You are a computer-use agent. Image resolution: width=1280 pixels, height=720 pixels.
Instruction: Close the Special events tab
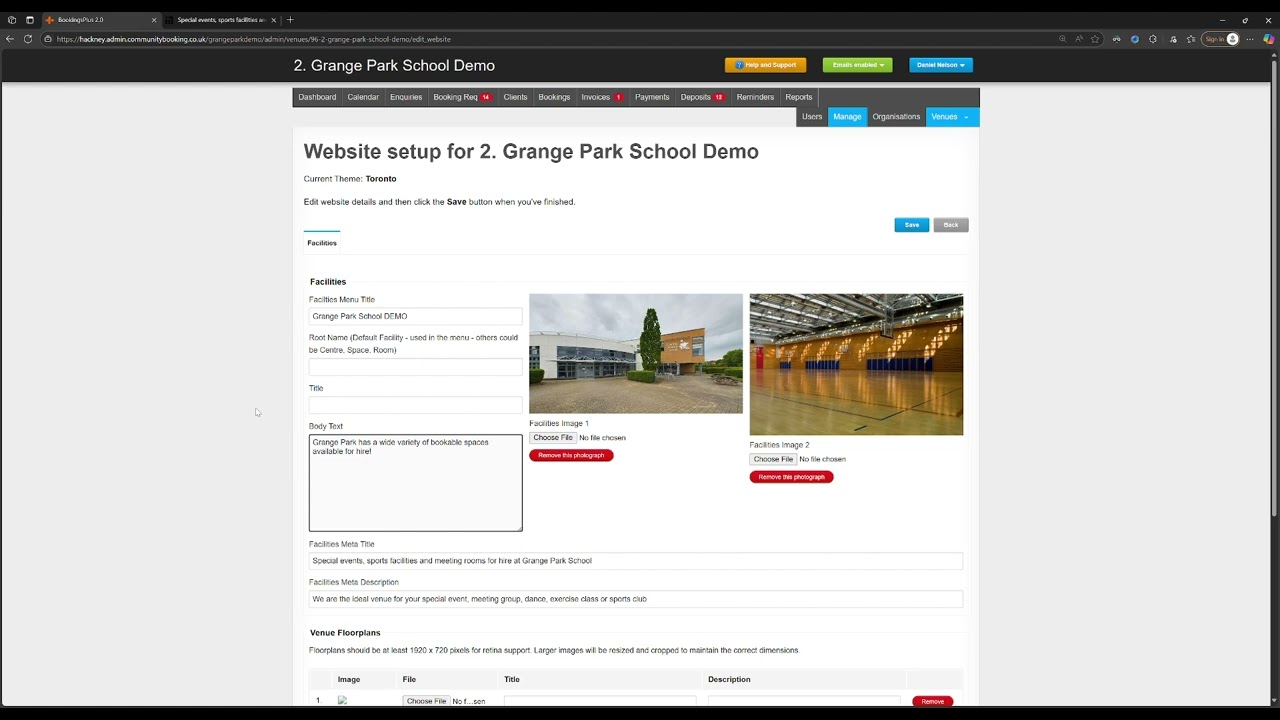(x=274, y=20)
